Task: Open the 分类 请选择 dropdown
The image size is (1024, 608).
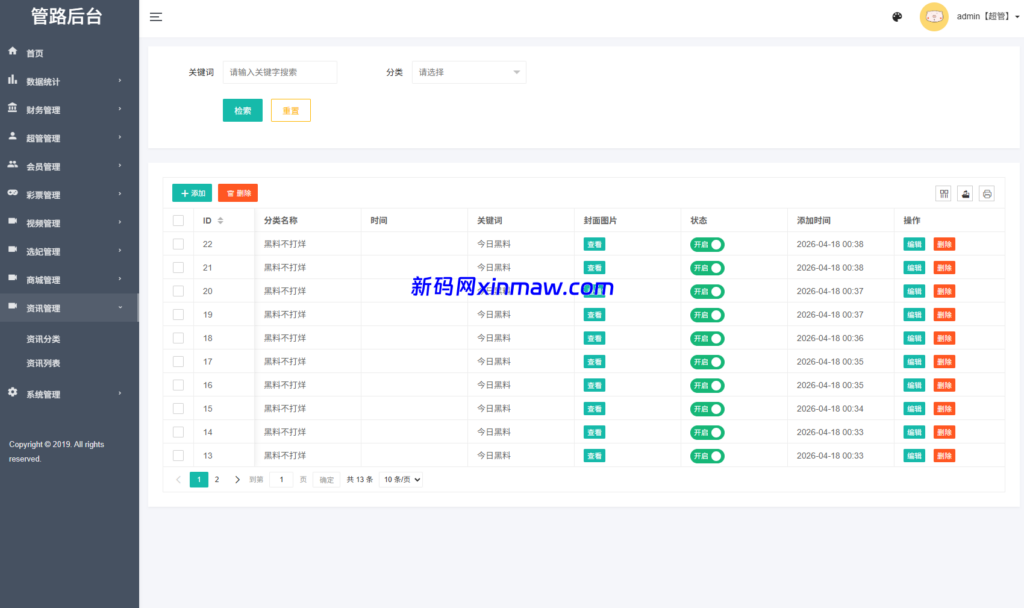Action: (x=469, y=72)
